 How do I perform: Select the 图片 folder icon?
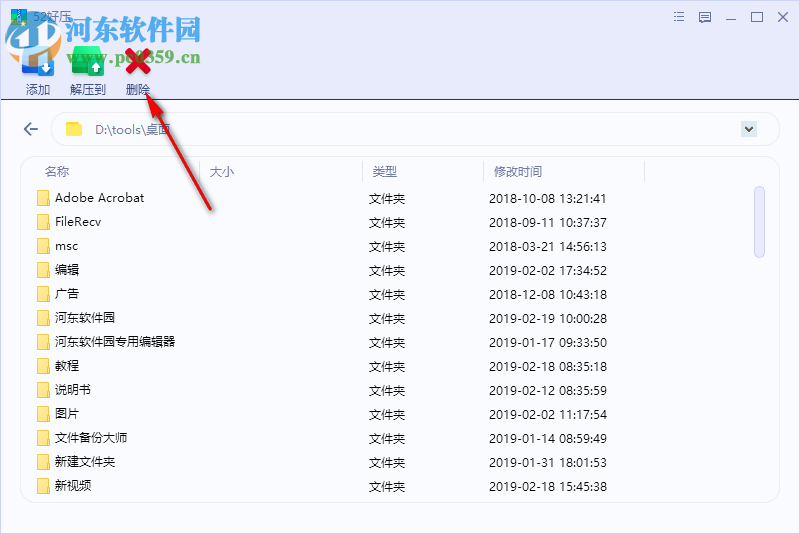[x=43, y=414]
